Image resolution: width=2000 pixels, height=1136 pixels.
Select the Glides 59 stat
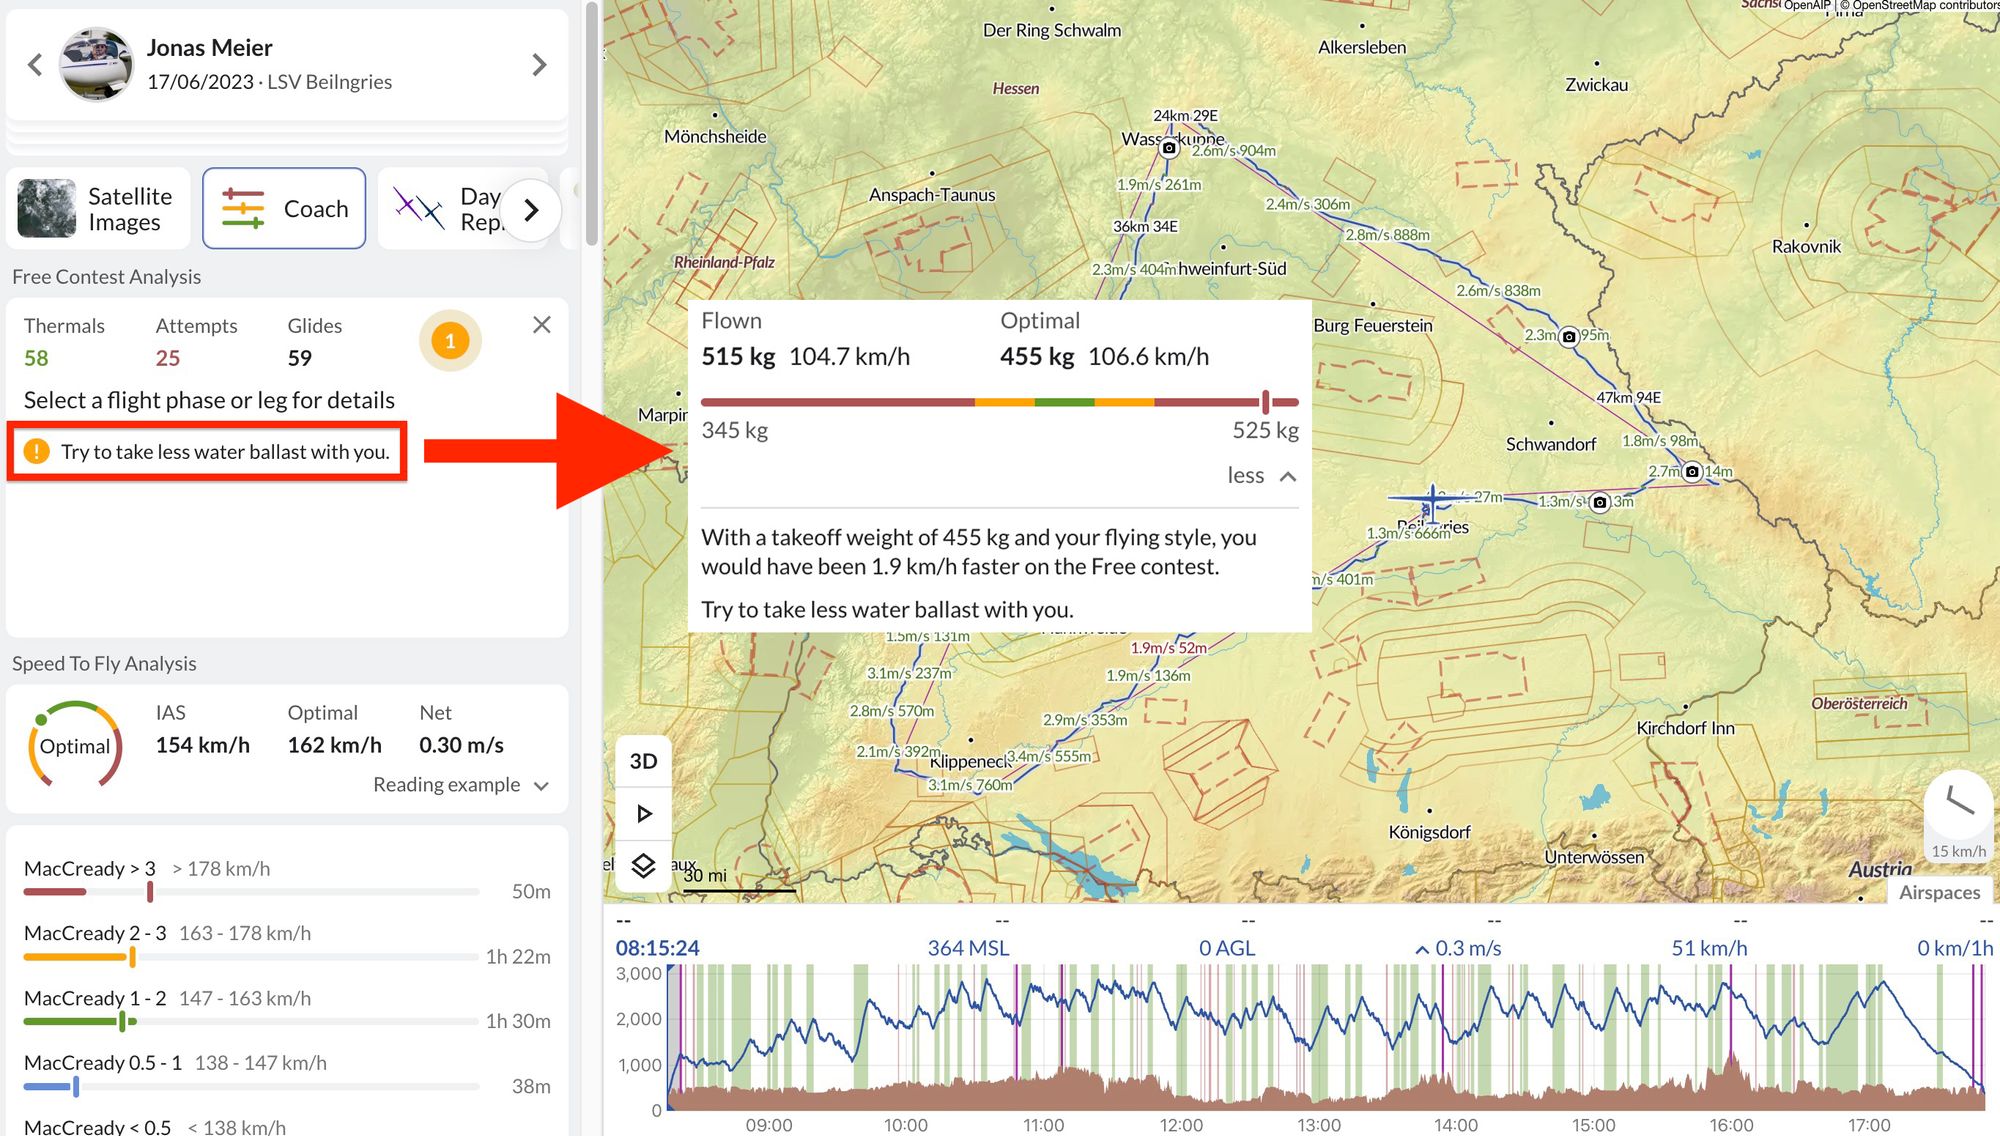(x=314, y=342)
